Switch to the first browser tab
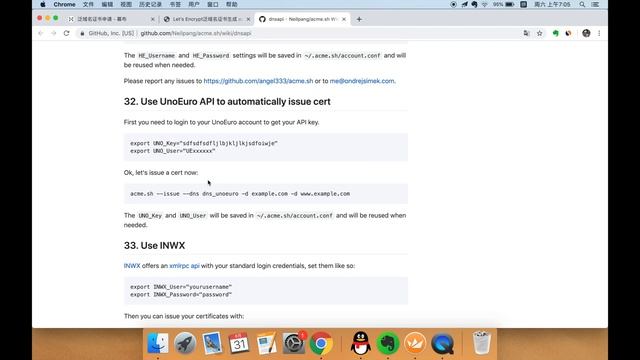 110,19
